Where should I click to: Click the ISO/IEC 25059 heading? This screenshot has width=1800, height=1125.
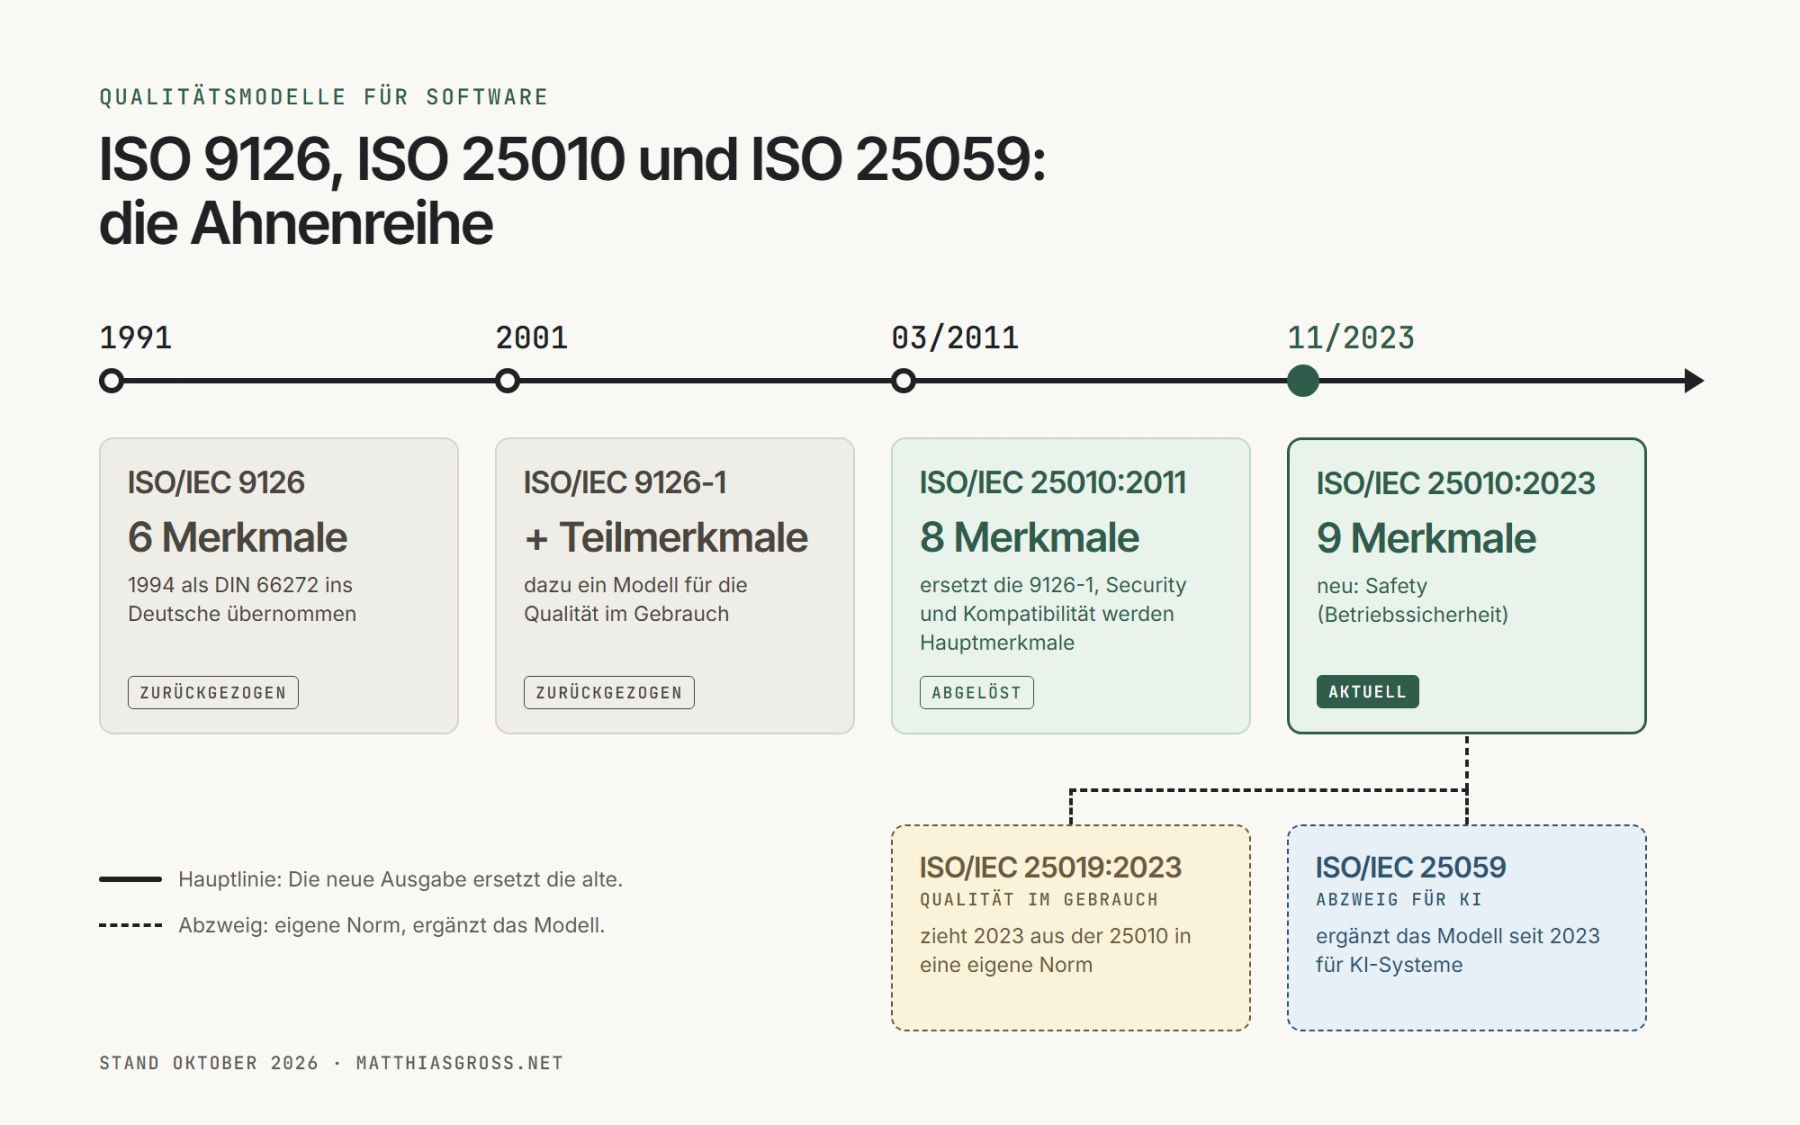pos(1410,867)
